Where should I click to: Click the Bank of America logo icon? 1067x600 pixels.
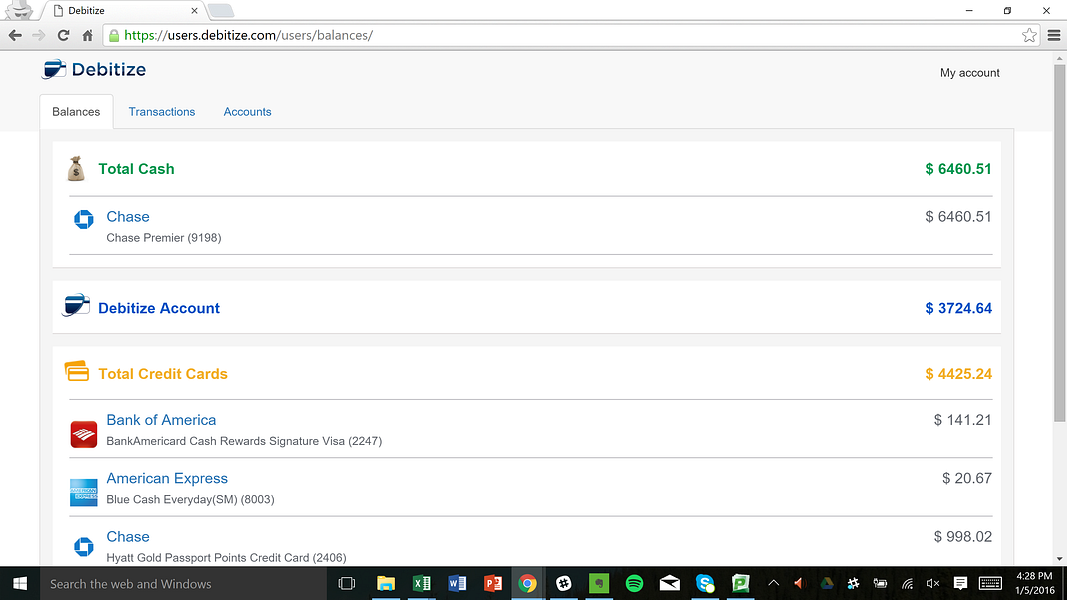[84, 434]
